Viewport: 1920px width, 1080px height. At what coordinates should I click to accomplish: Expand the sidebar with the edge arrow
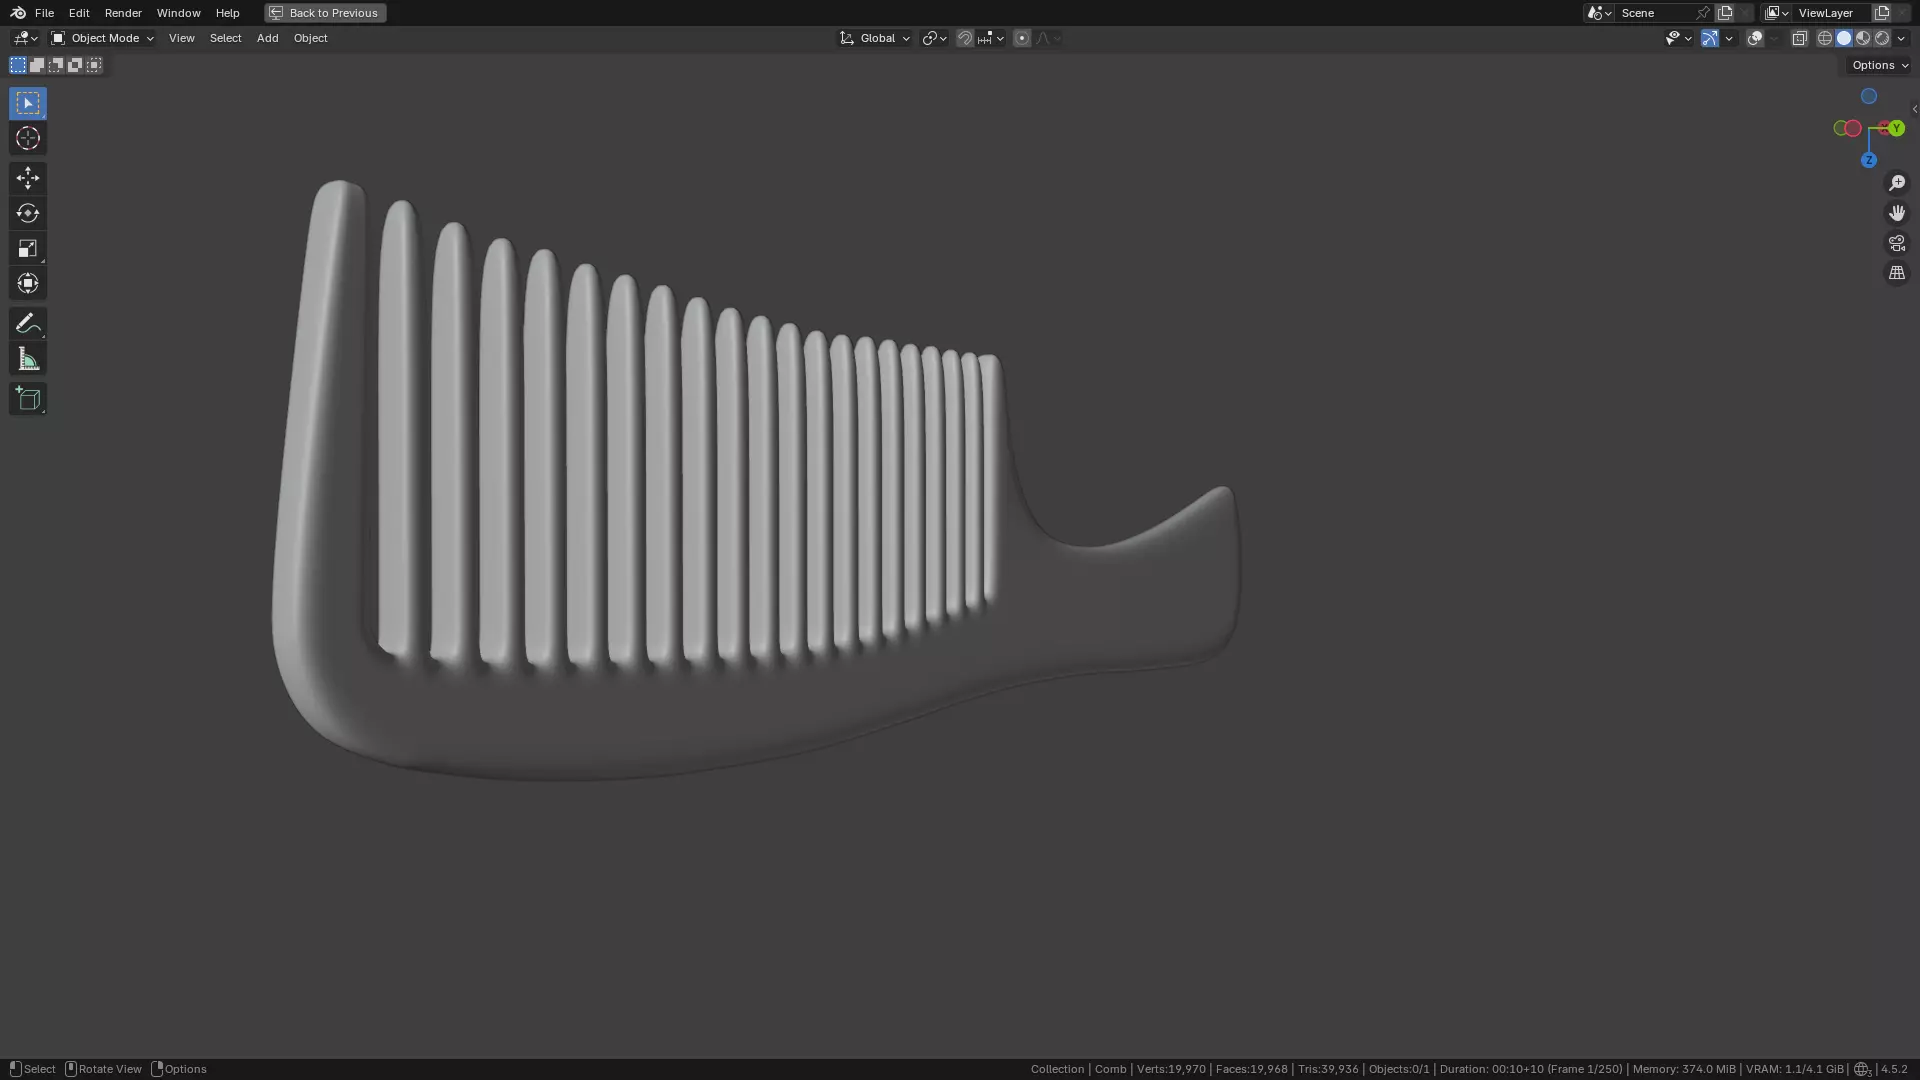(1914, 109)
